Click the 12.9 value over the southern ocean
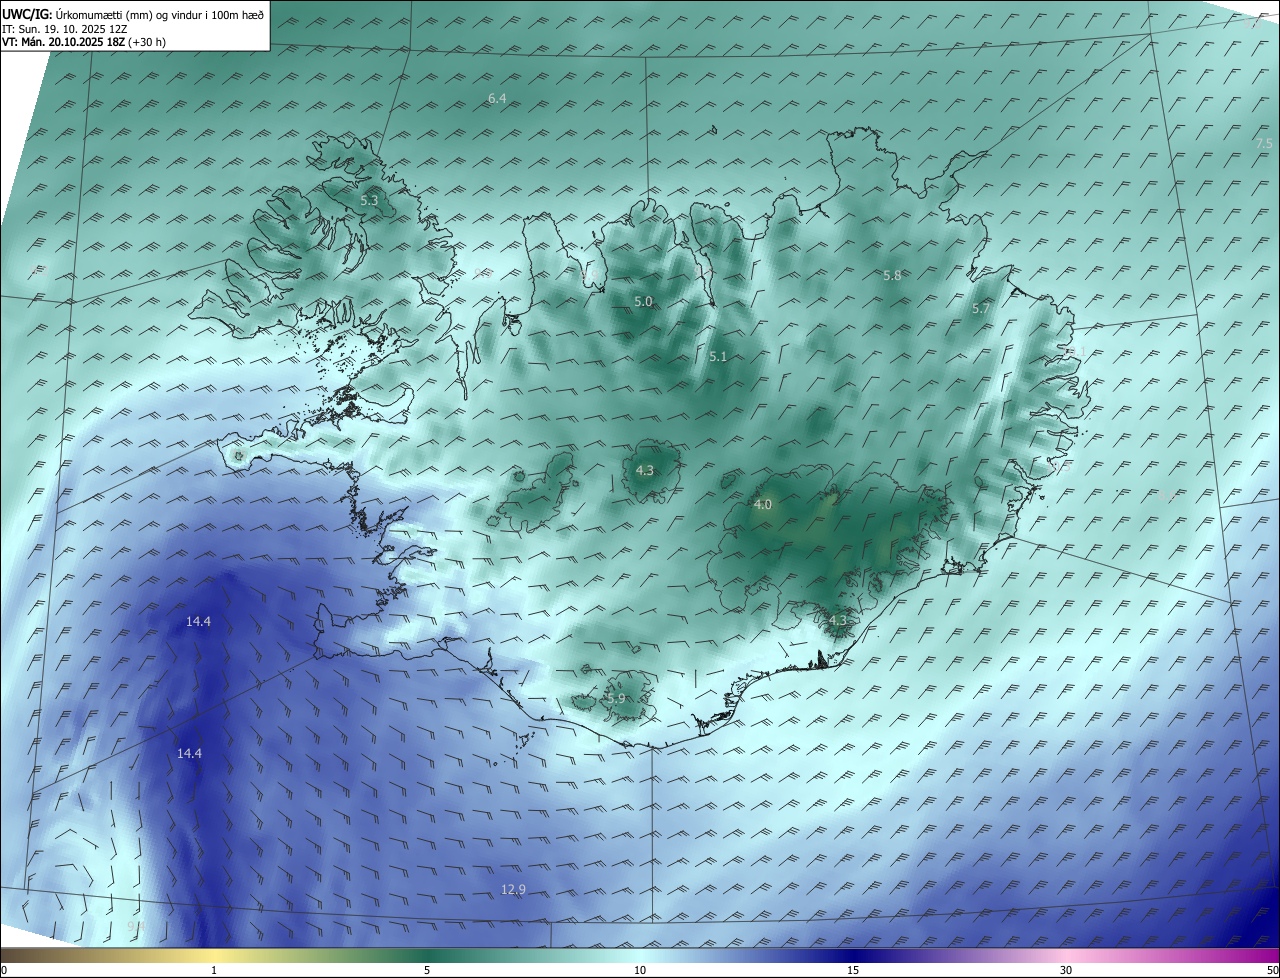Viewport: 1280px width, 978px height. tap(513, 890)
